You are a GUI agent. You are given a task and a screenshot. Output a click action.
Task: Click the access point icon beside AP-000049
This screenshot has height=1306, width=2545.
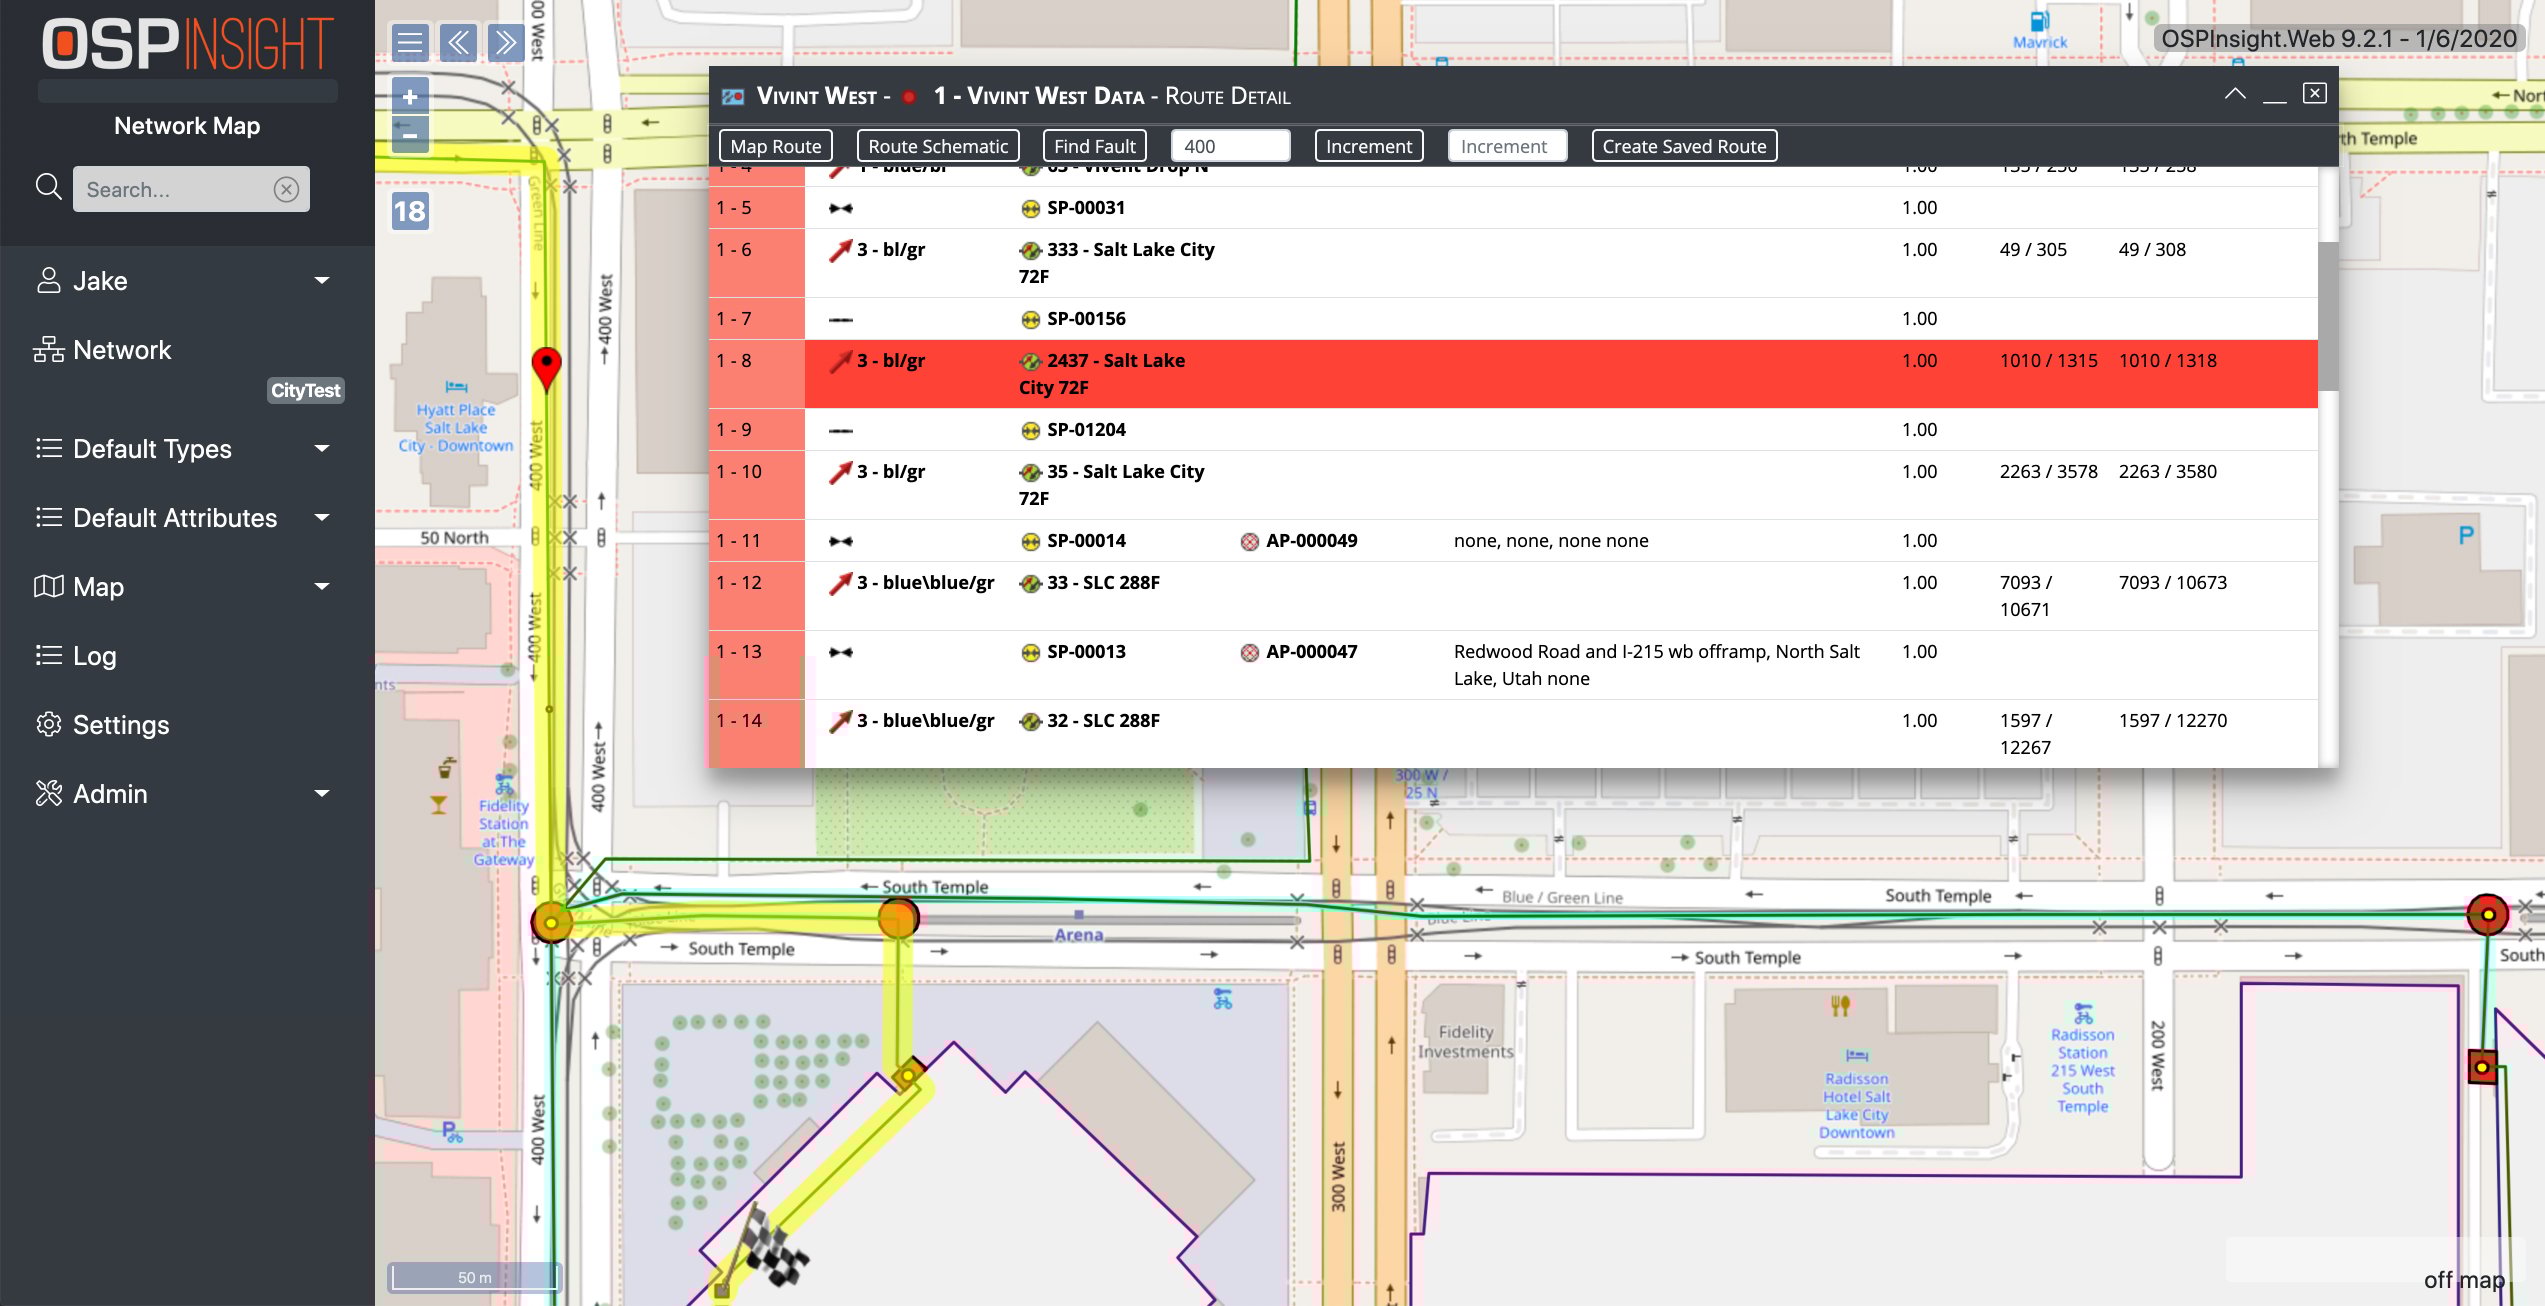tap(1249, 541)
